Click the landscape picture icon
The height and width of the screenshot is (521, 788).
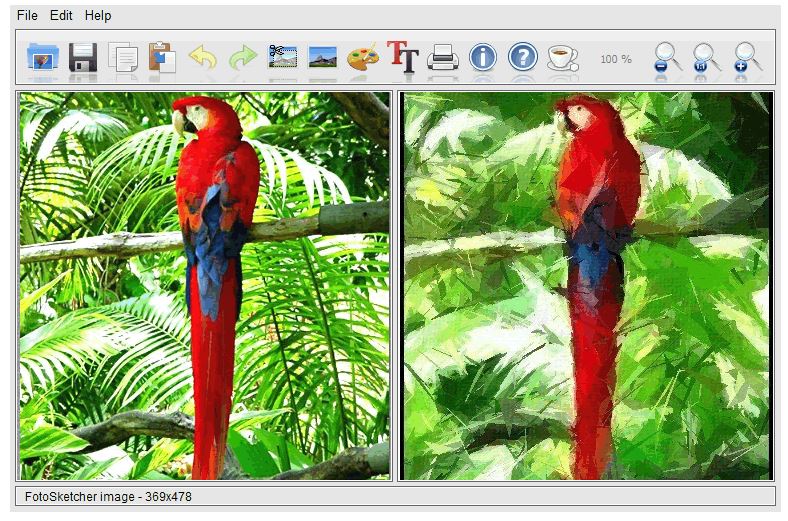coord(322,57)
